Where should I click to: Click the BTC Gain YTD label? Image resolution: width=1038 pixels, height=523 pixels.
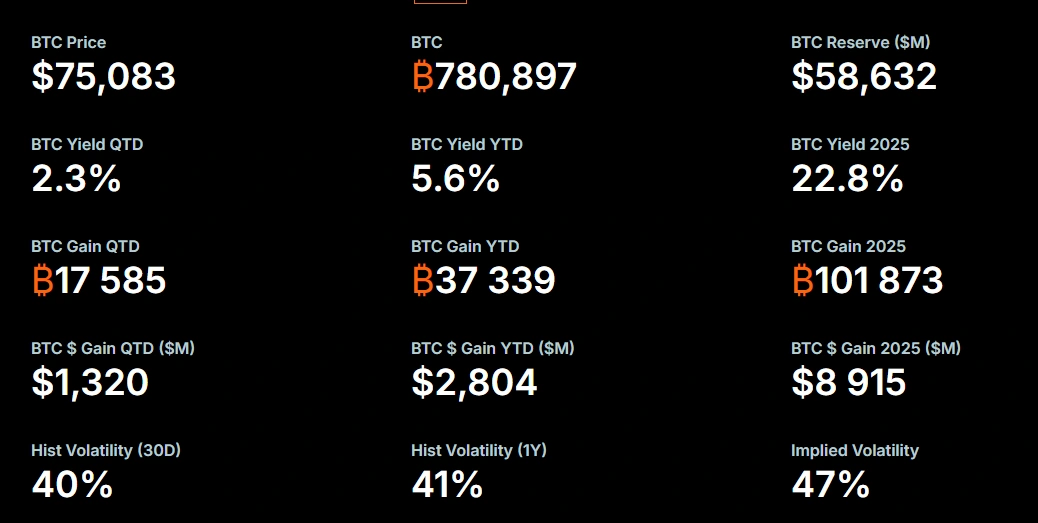(465, 247)
